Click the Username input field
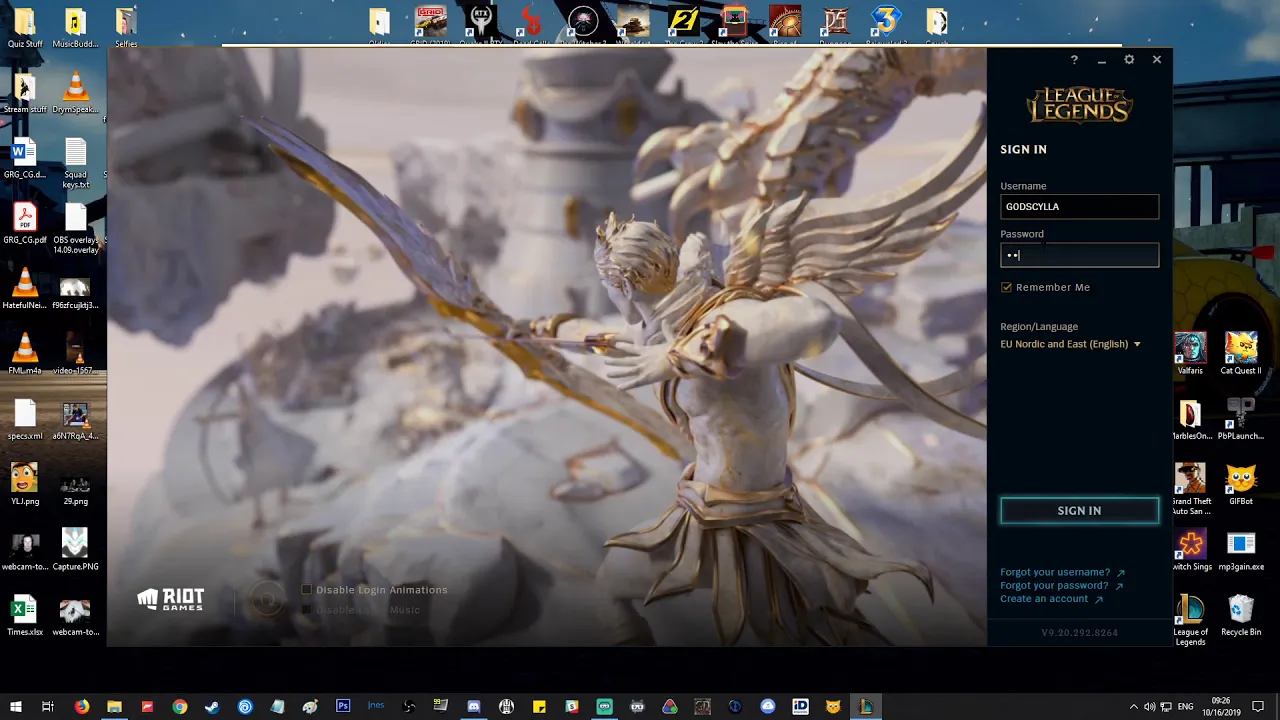This screenshot has width=1280, height=720. 1079,207
